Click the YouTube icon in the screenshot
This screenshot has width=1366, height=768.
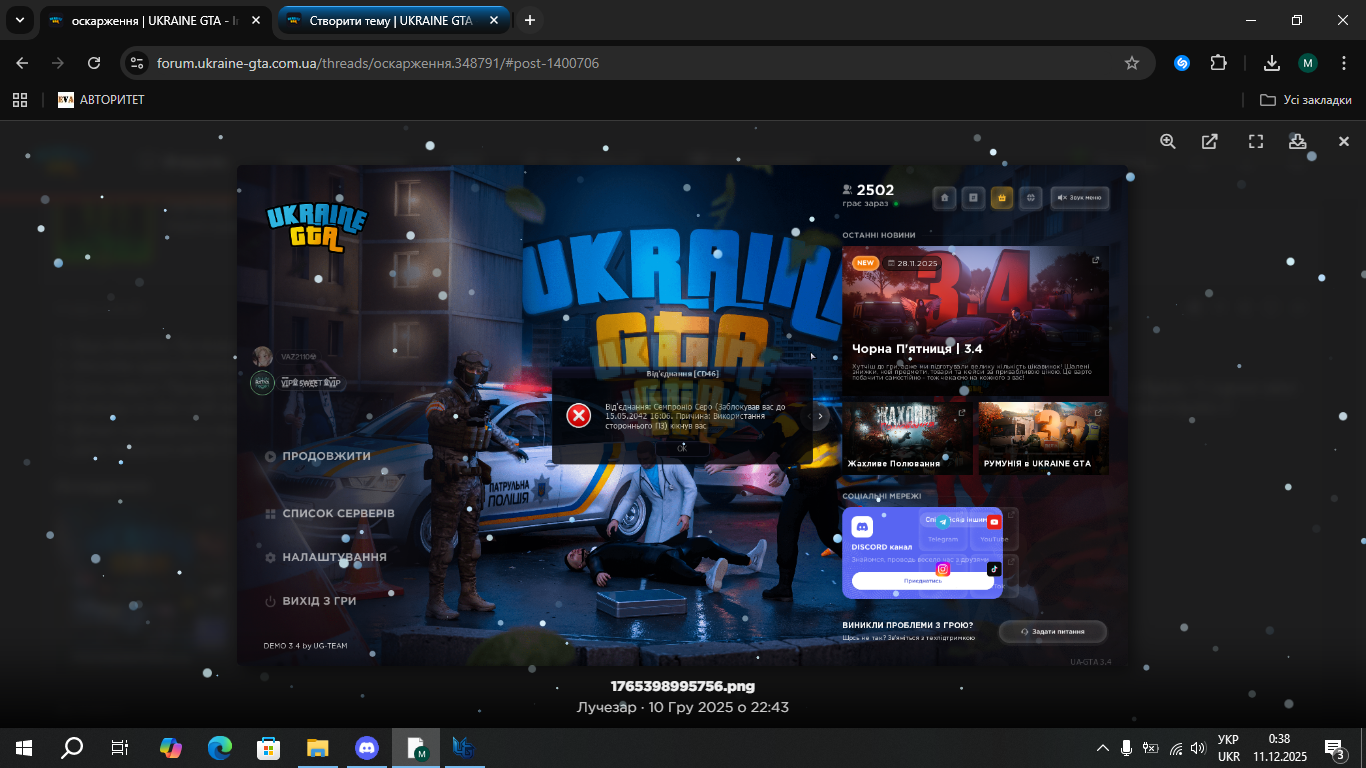tap(994, 522)
